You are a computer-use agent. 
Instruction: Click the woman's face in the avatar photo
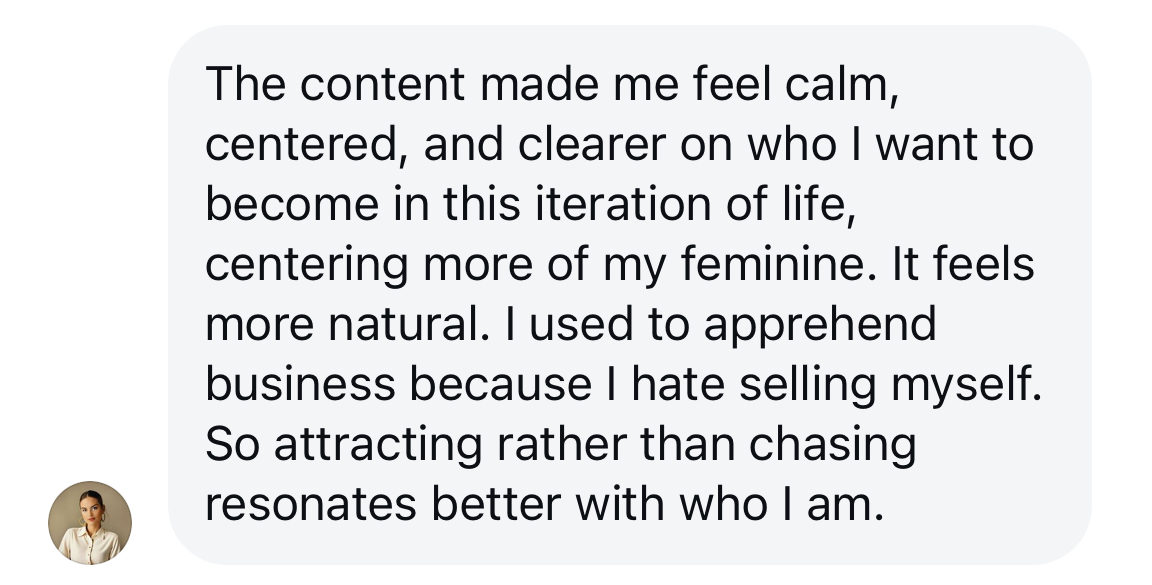click(x=91, y=509)
